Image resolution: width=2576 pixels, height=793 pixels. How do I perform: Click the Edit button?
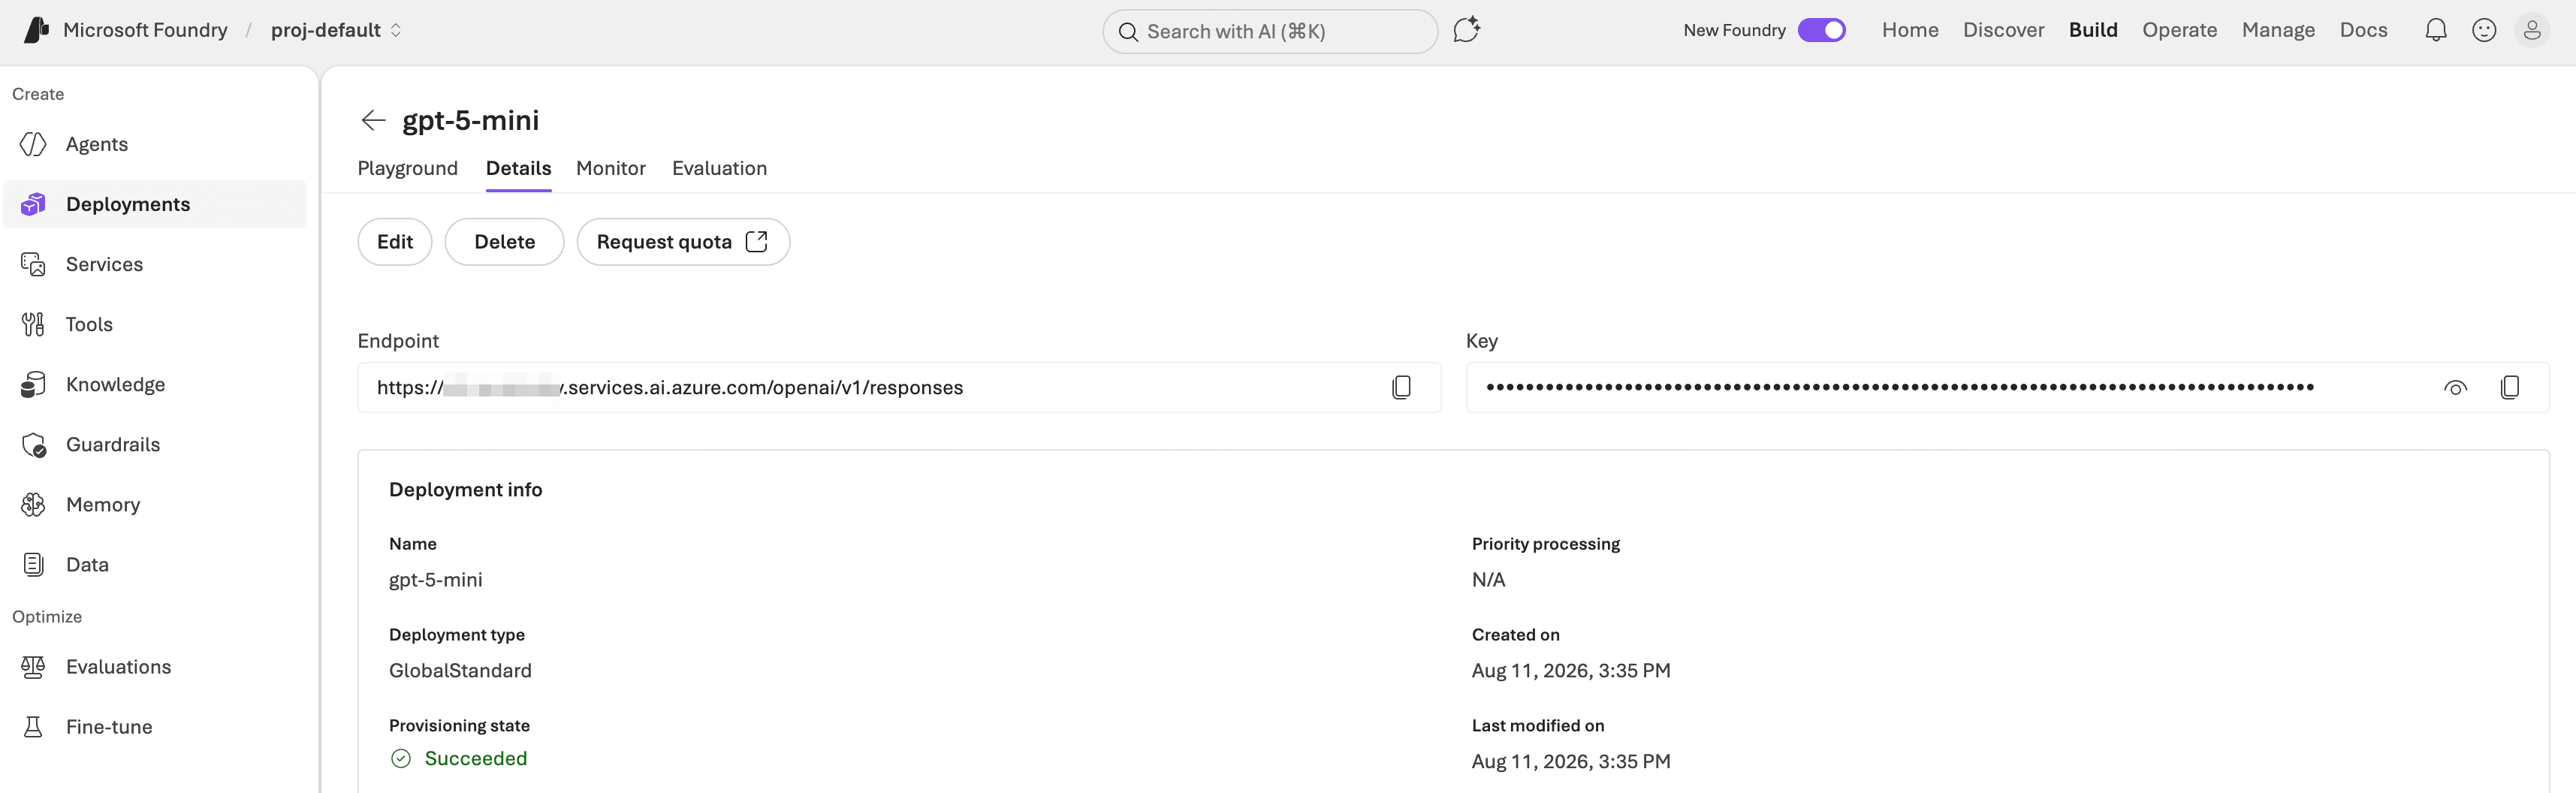point(395,242)
